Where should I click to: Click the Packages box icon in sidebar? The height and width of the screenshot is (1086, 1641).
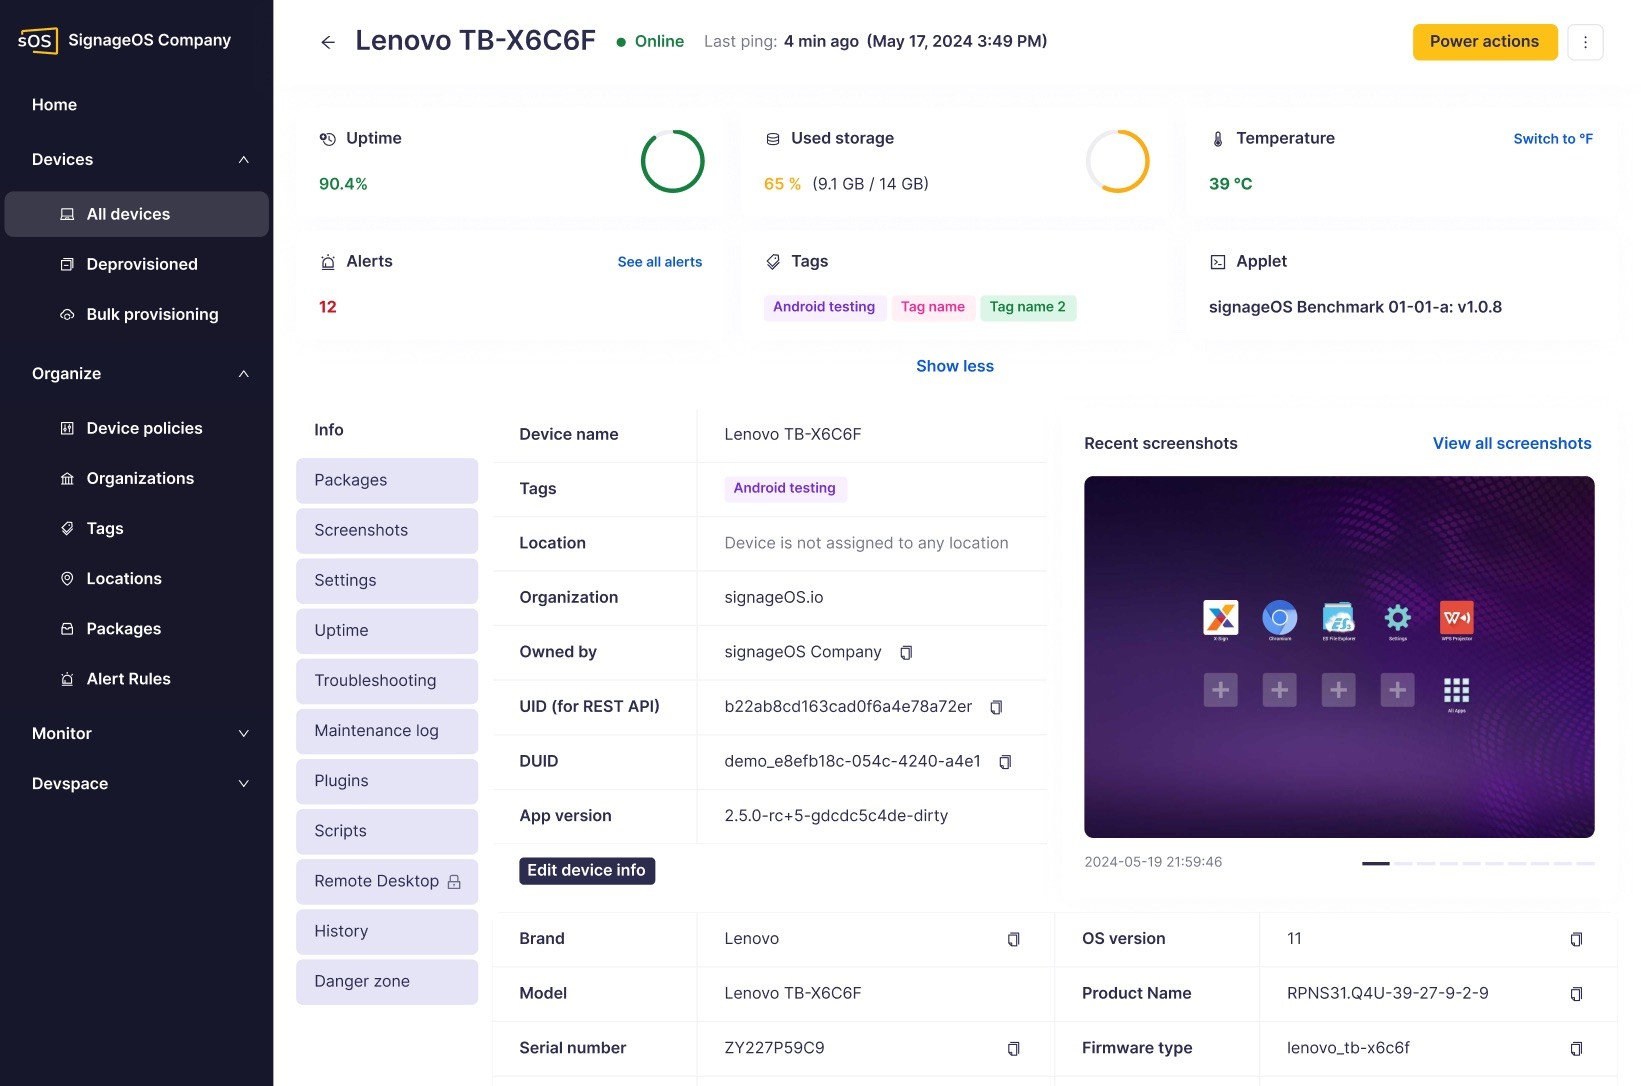[x=67, y=629]
